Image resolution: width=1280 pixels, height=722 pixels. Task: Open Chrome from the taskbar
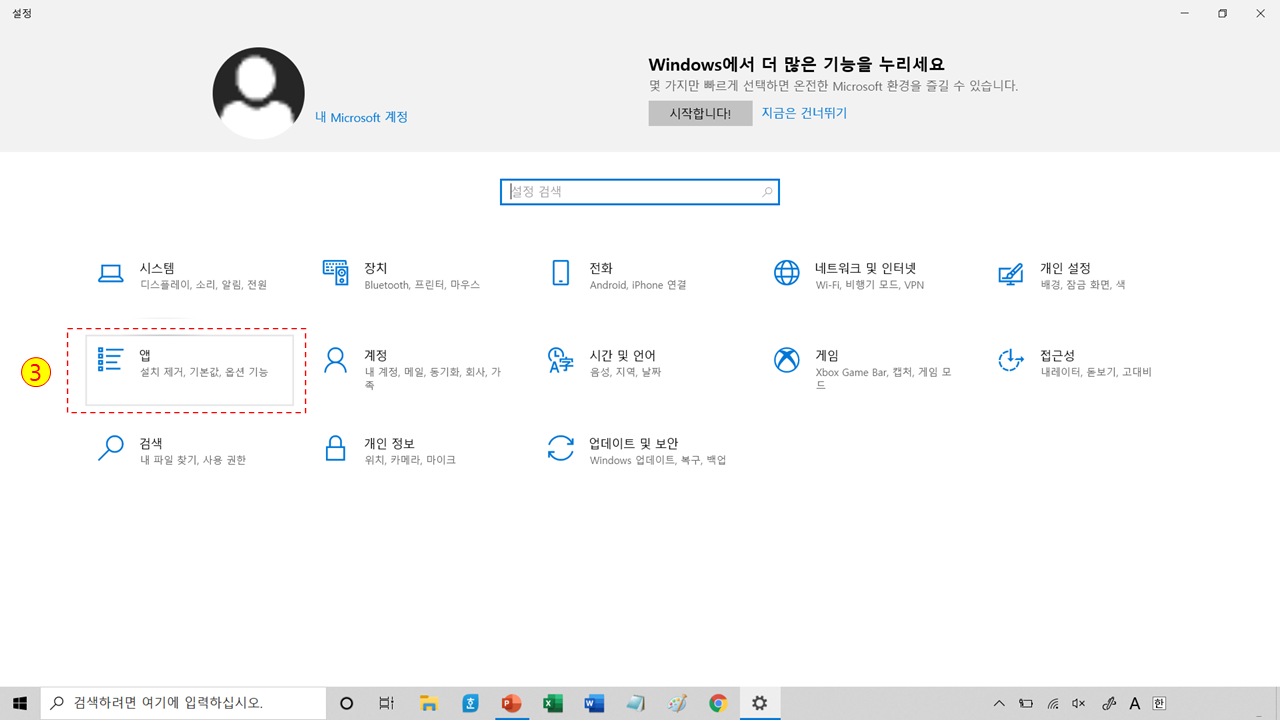click(x=719, y=703)
